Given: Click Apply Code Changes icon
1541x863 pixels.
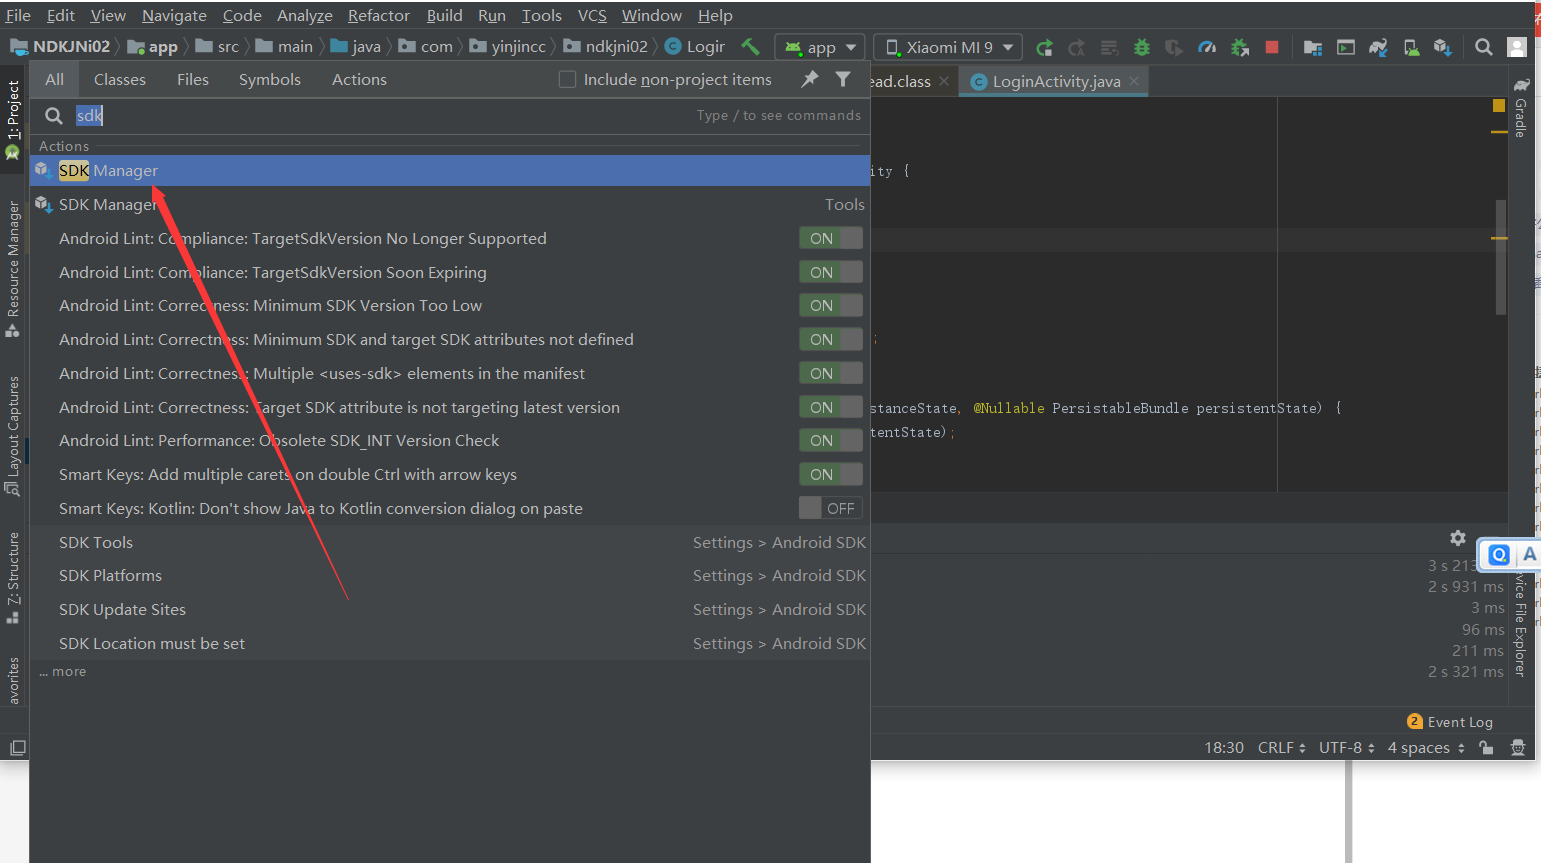Looking at the screenshot, I should pyautogui.click(x=1109, y=47).
